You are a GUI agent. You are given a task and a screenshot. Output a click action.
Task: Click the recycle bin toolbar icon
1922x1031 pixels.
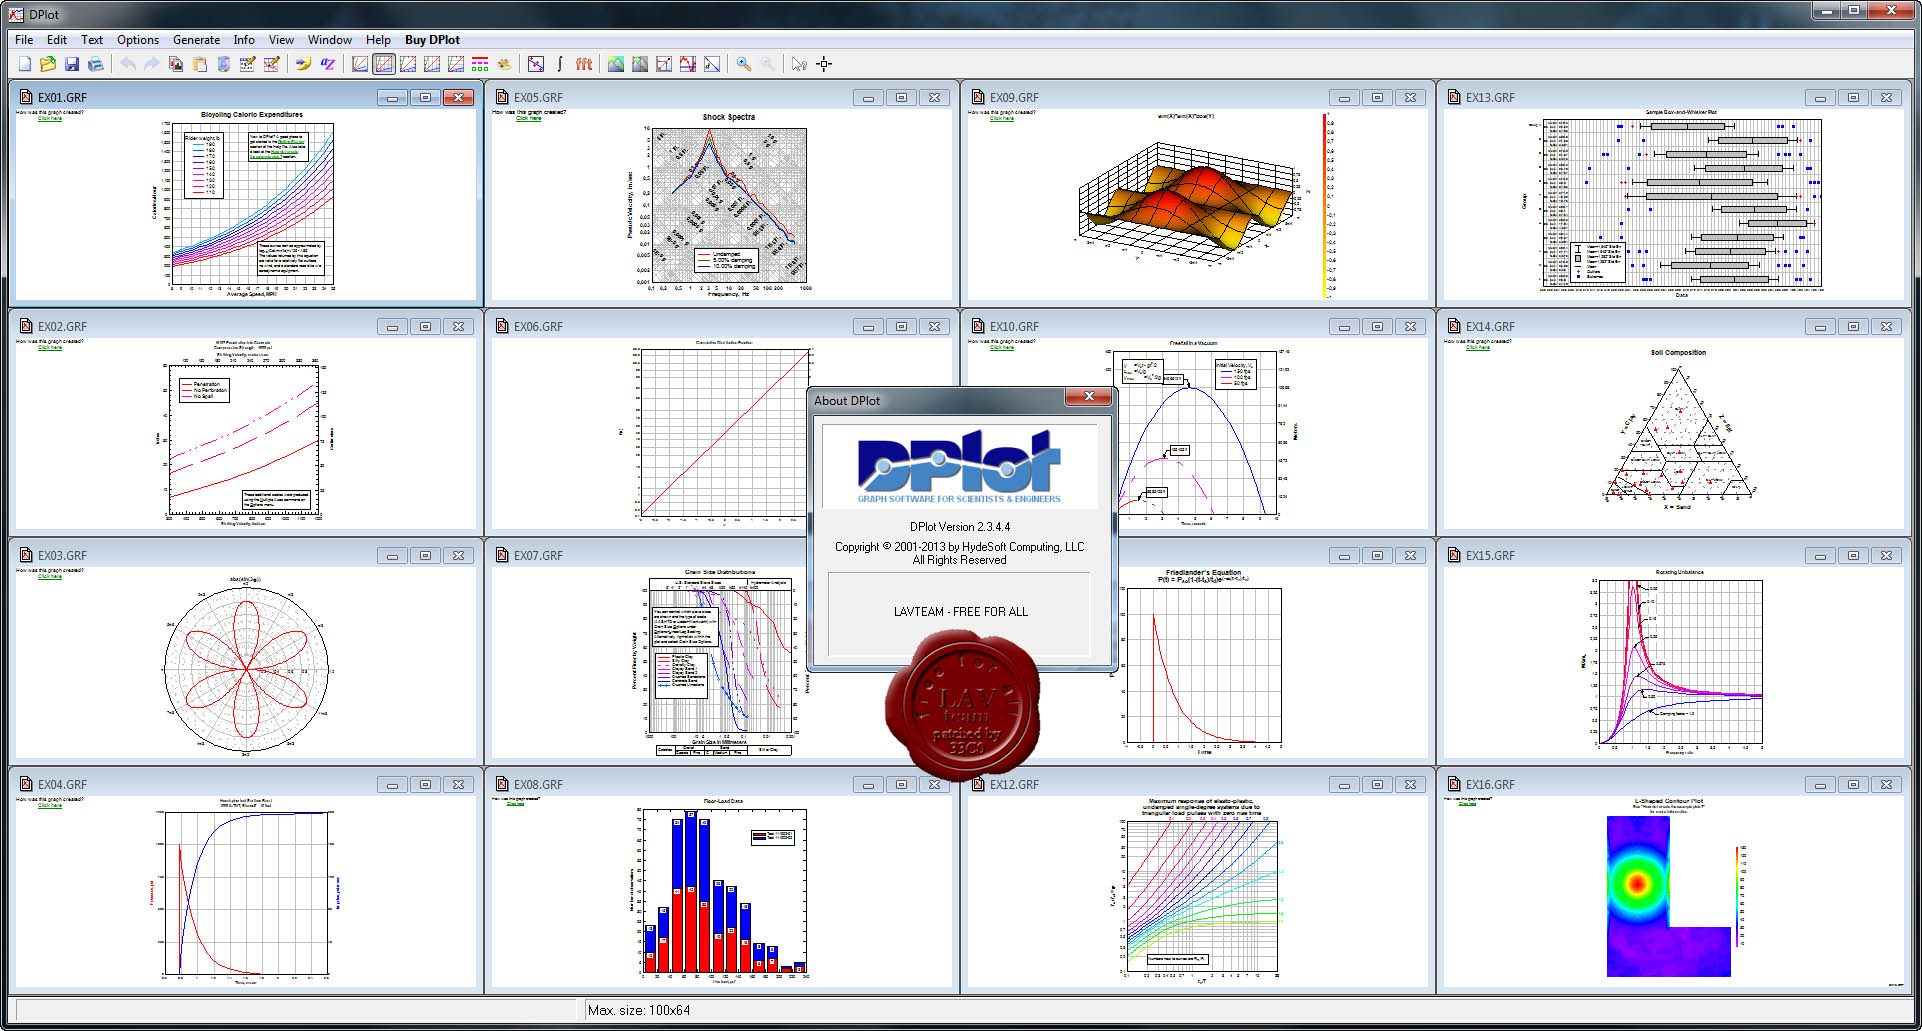(x=224, y=64)
